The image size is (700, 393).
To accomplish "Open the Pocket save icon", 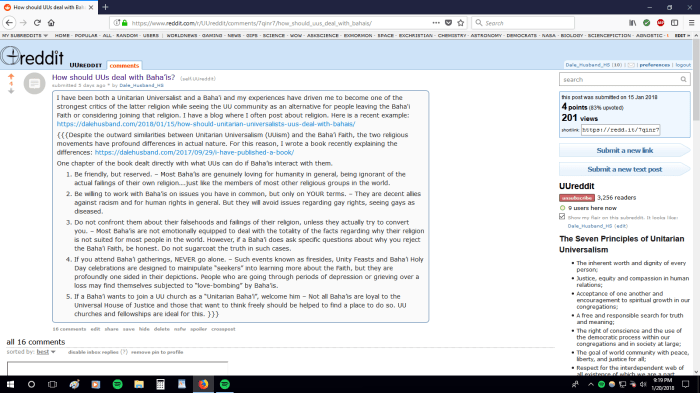I will 448,23.
